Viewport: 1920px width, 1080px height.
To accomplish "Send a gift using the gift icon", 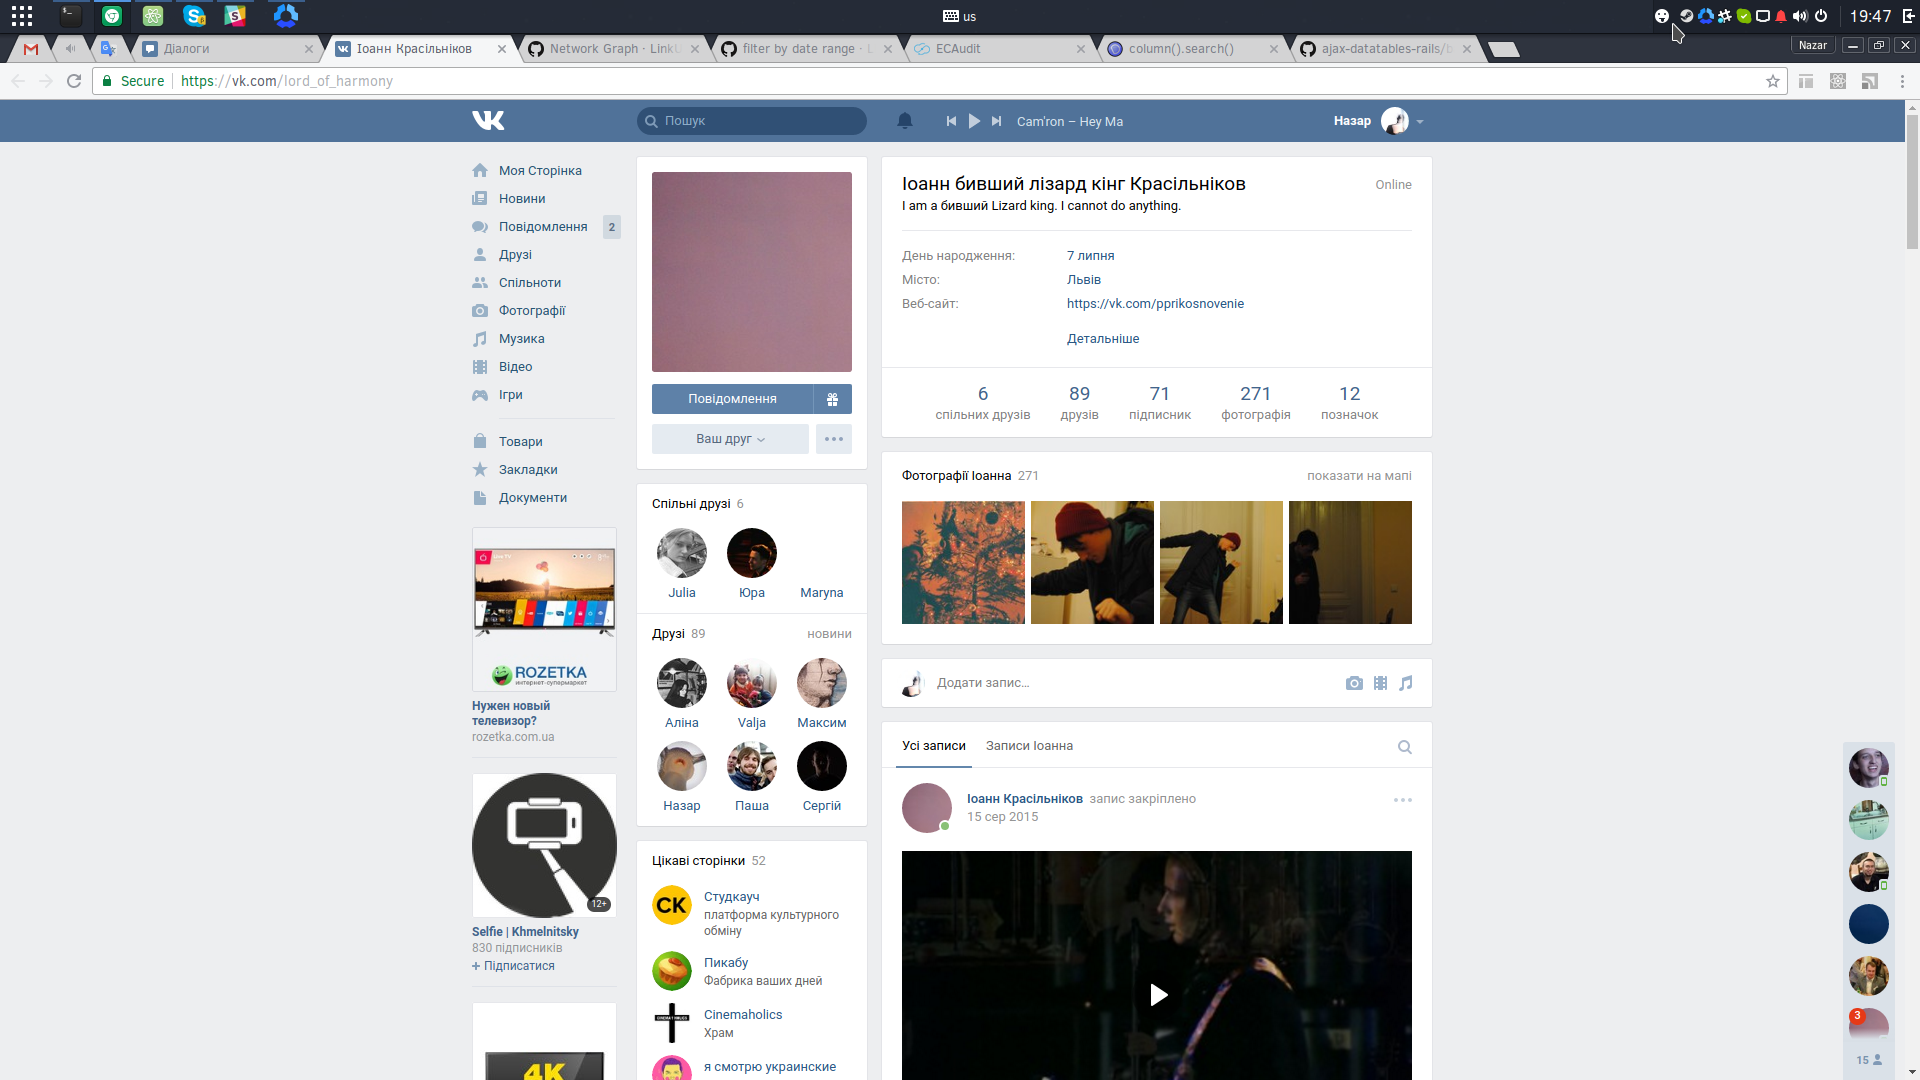I will (x=832, y=399).
